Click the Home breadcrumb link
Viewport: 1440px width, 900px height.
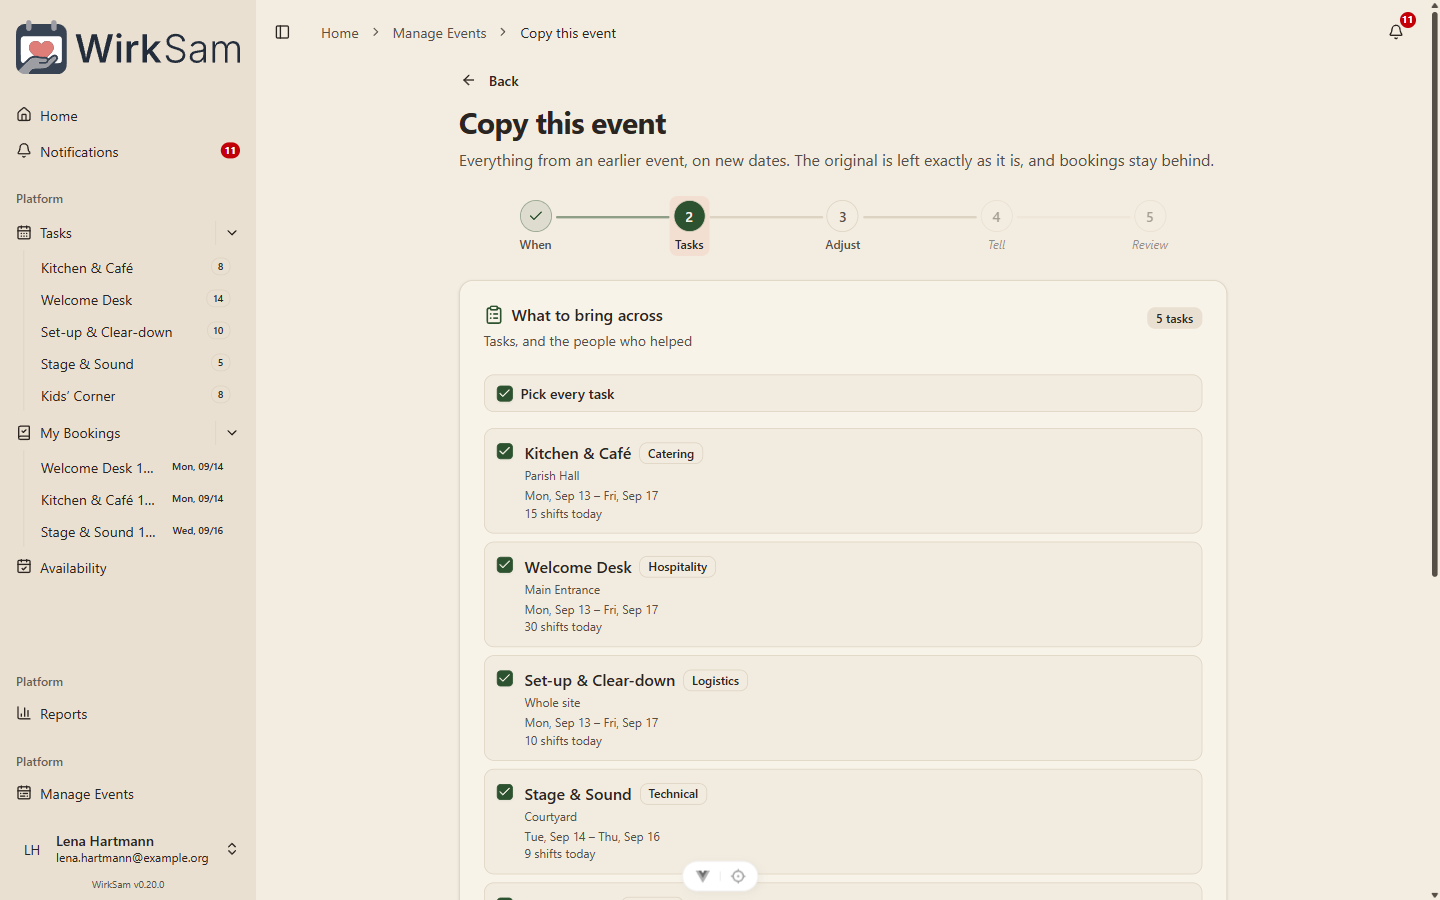click(x=339, y=33)
